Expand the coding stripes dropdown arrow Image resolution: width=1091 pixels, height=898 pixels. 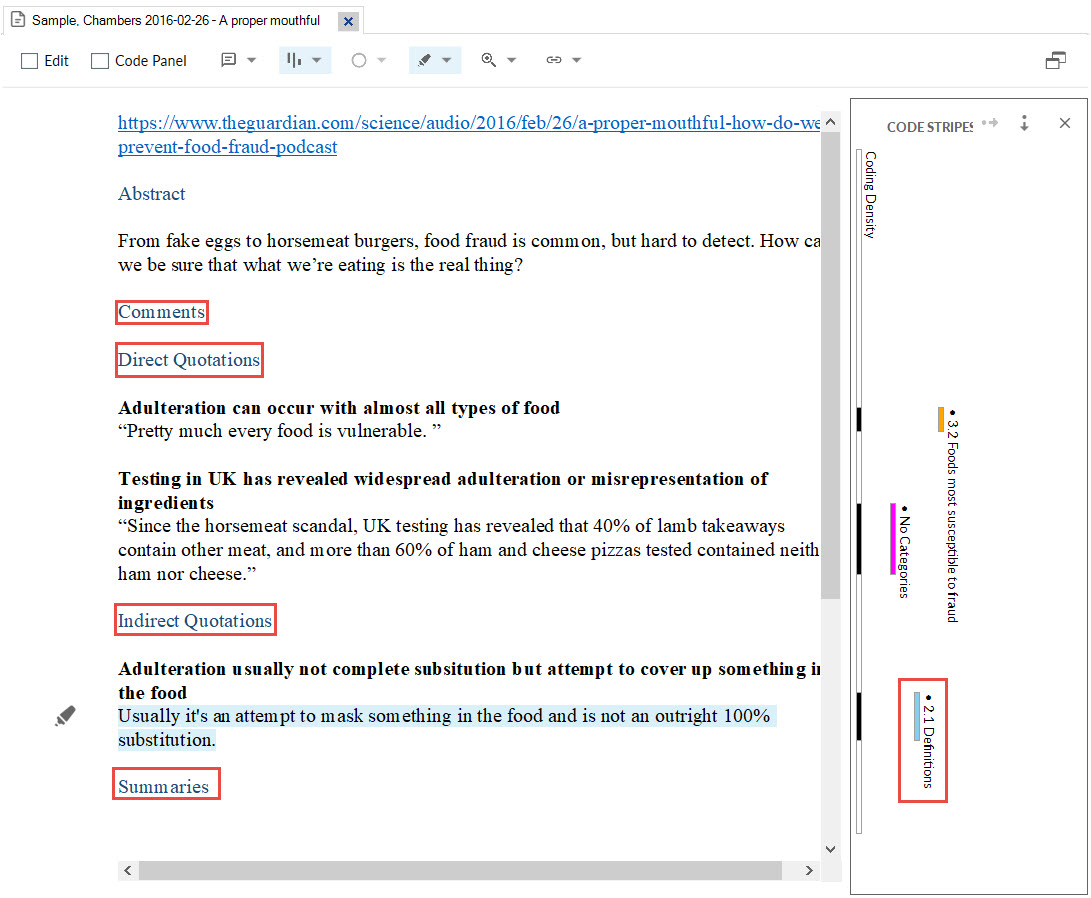pos(317,61)
